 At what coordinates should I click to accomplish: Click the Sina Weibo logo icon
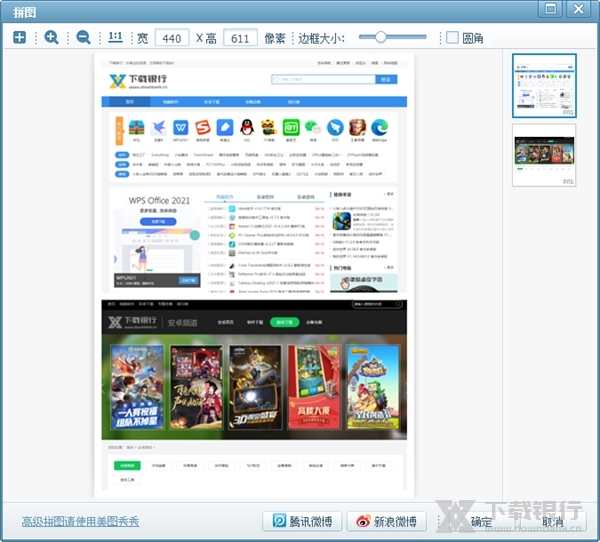pyautogui.click(x=360, y=521)
